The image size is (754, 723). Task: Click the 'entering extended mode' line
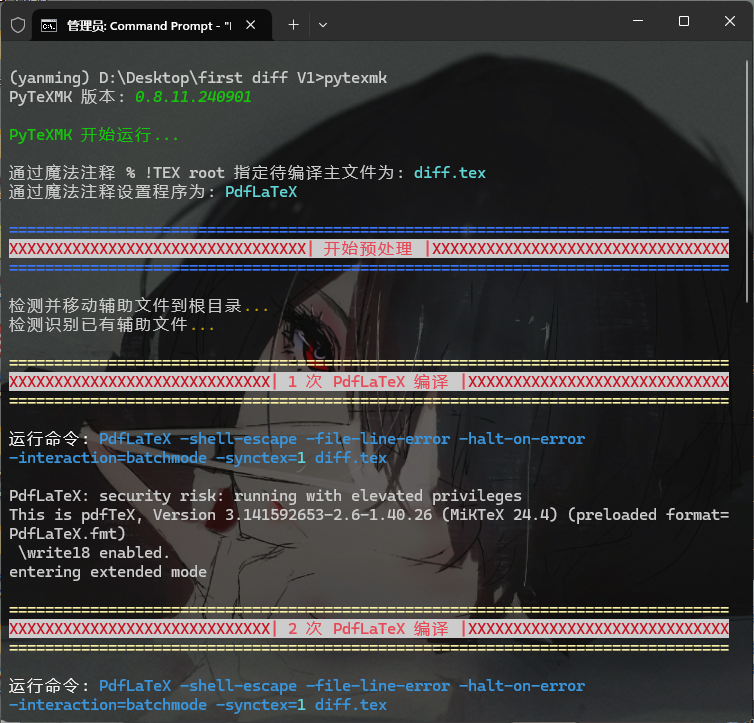click(x=108, y=572)
